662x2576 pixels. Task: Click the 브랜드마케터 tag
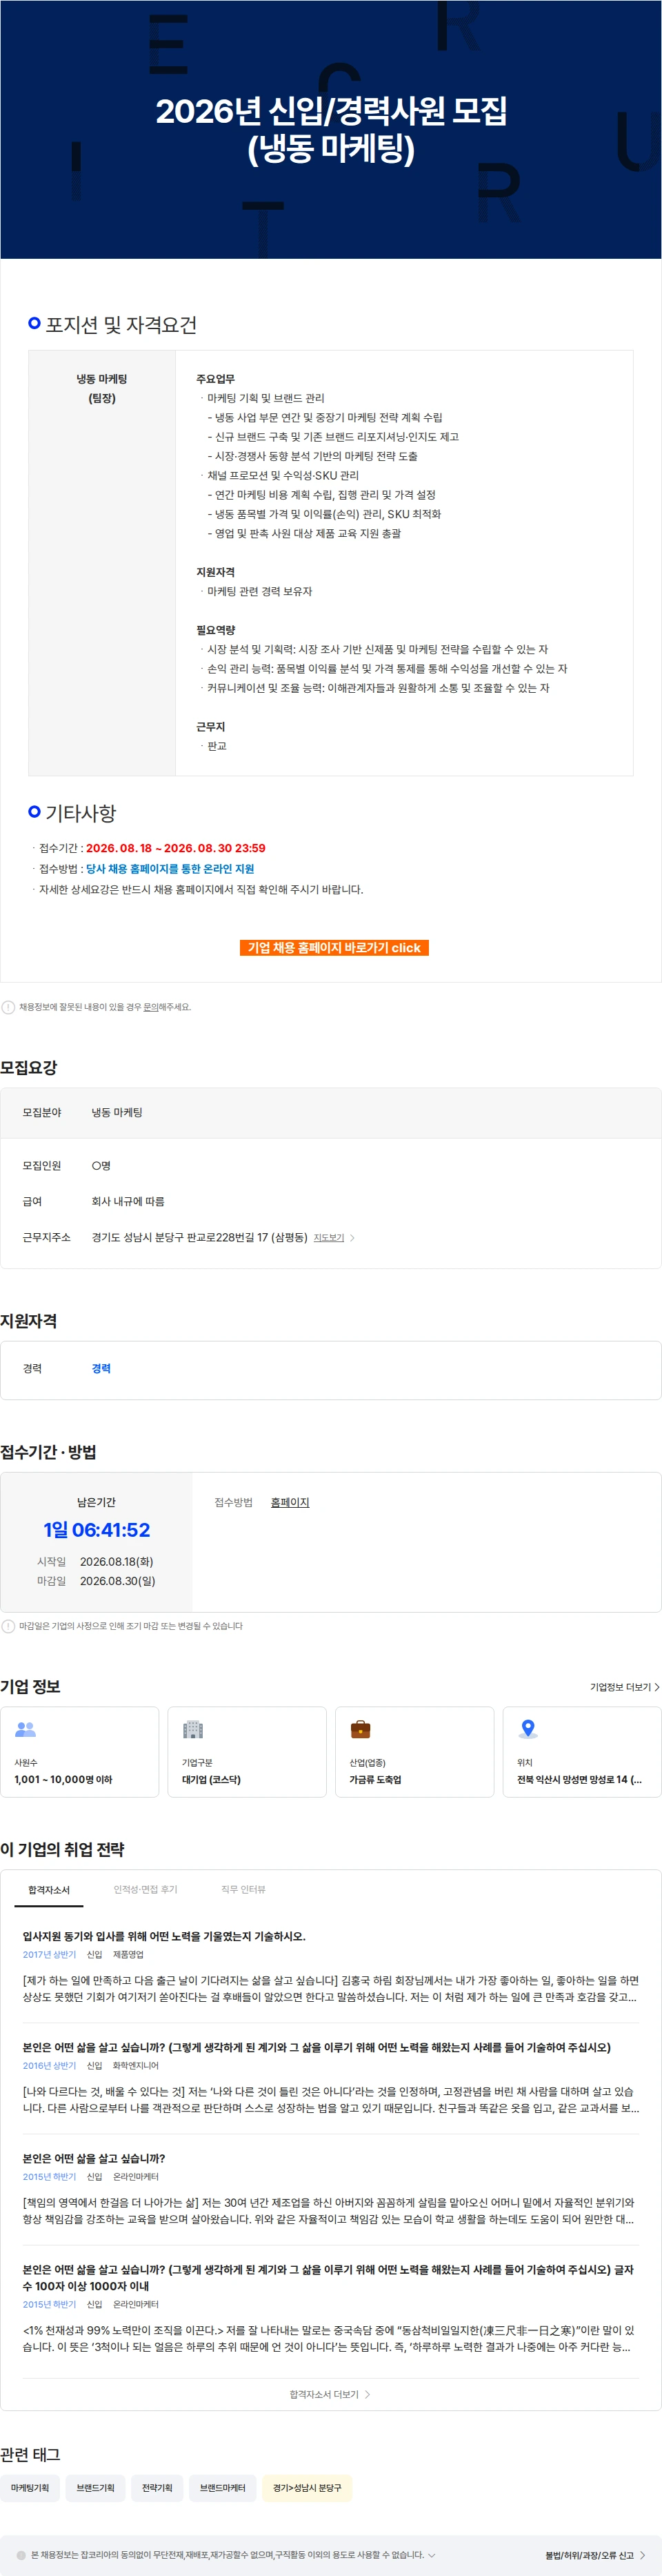click(222, 2488)
